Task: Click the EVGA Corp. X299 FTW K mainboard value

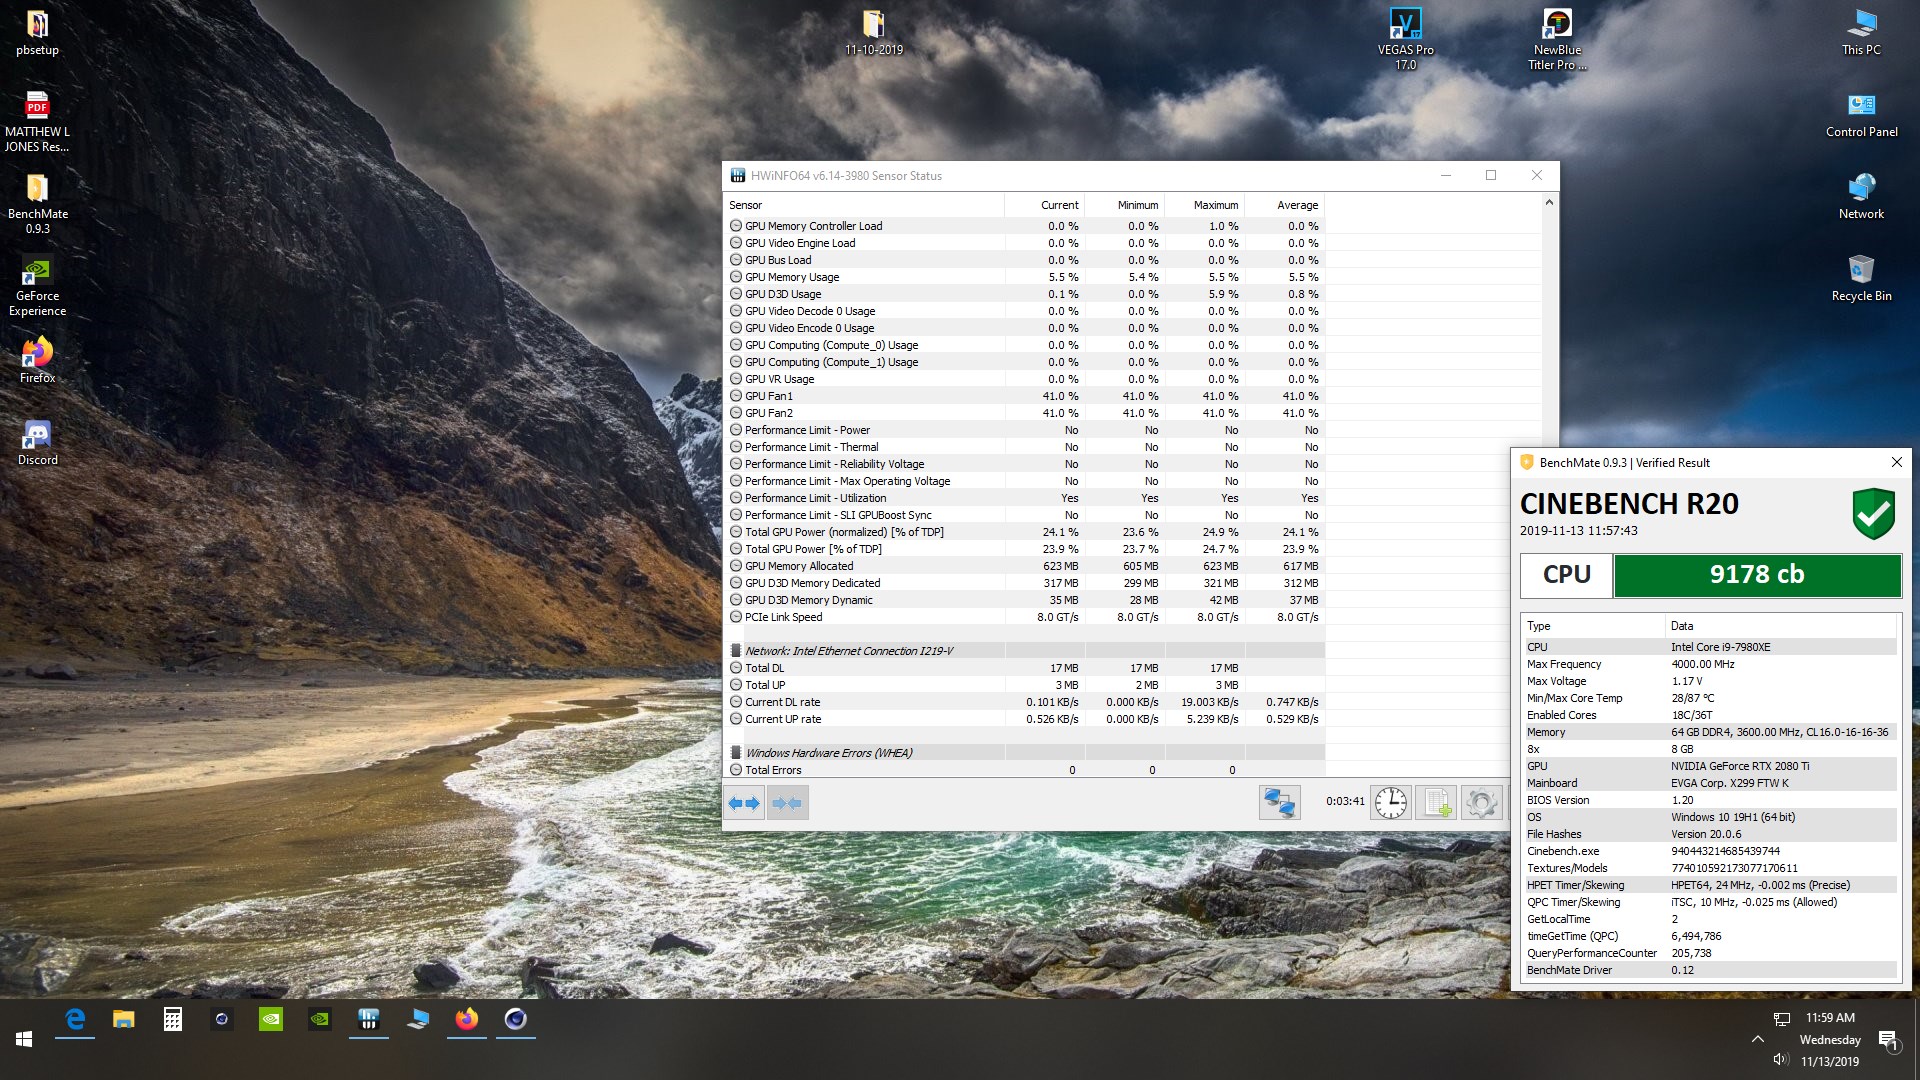Action: tap(1729, 783)
